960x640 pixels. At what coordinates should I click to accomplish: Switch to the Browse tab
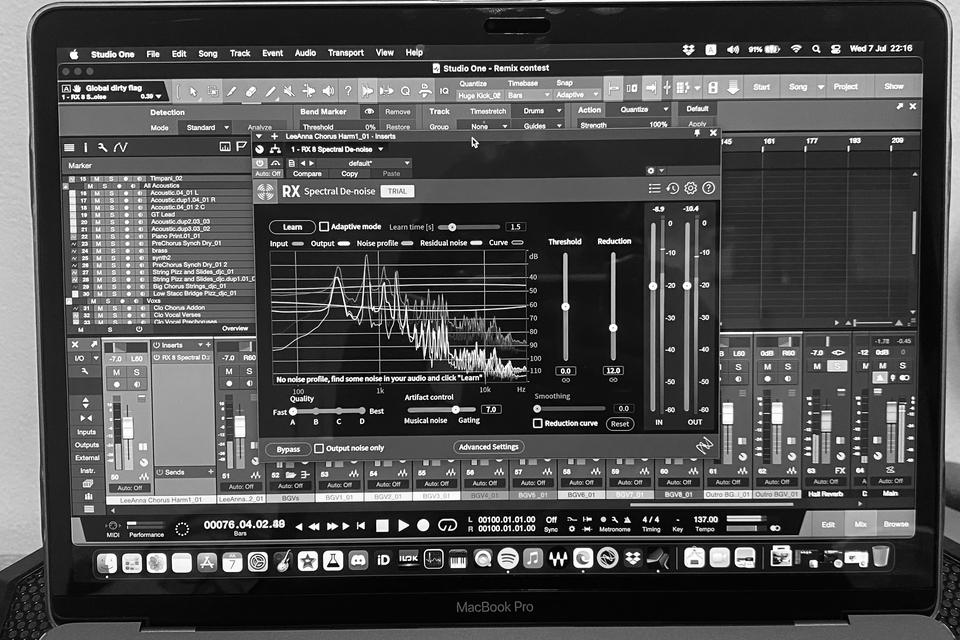[x=896, y=524]
